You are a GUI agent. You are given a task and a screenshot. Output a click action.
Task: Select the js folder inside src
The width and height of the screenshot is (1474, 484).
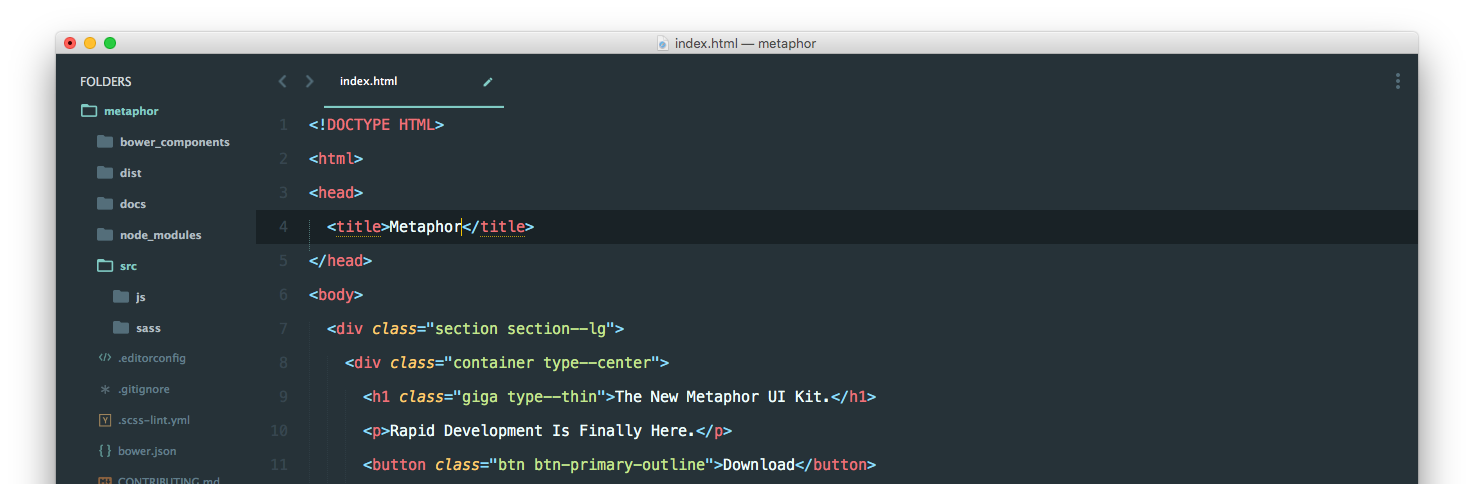pyautogui.click(x=141, y=297)
